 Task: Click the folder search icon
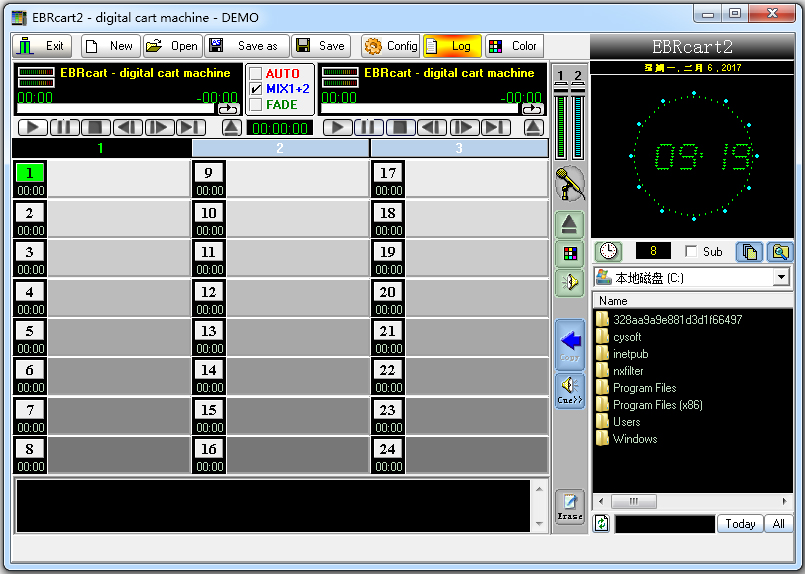click(779, 252)
